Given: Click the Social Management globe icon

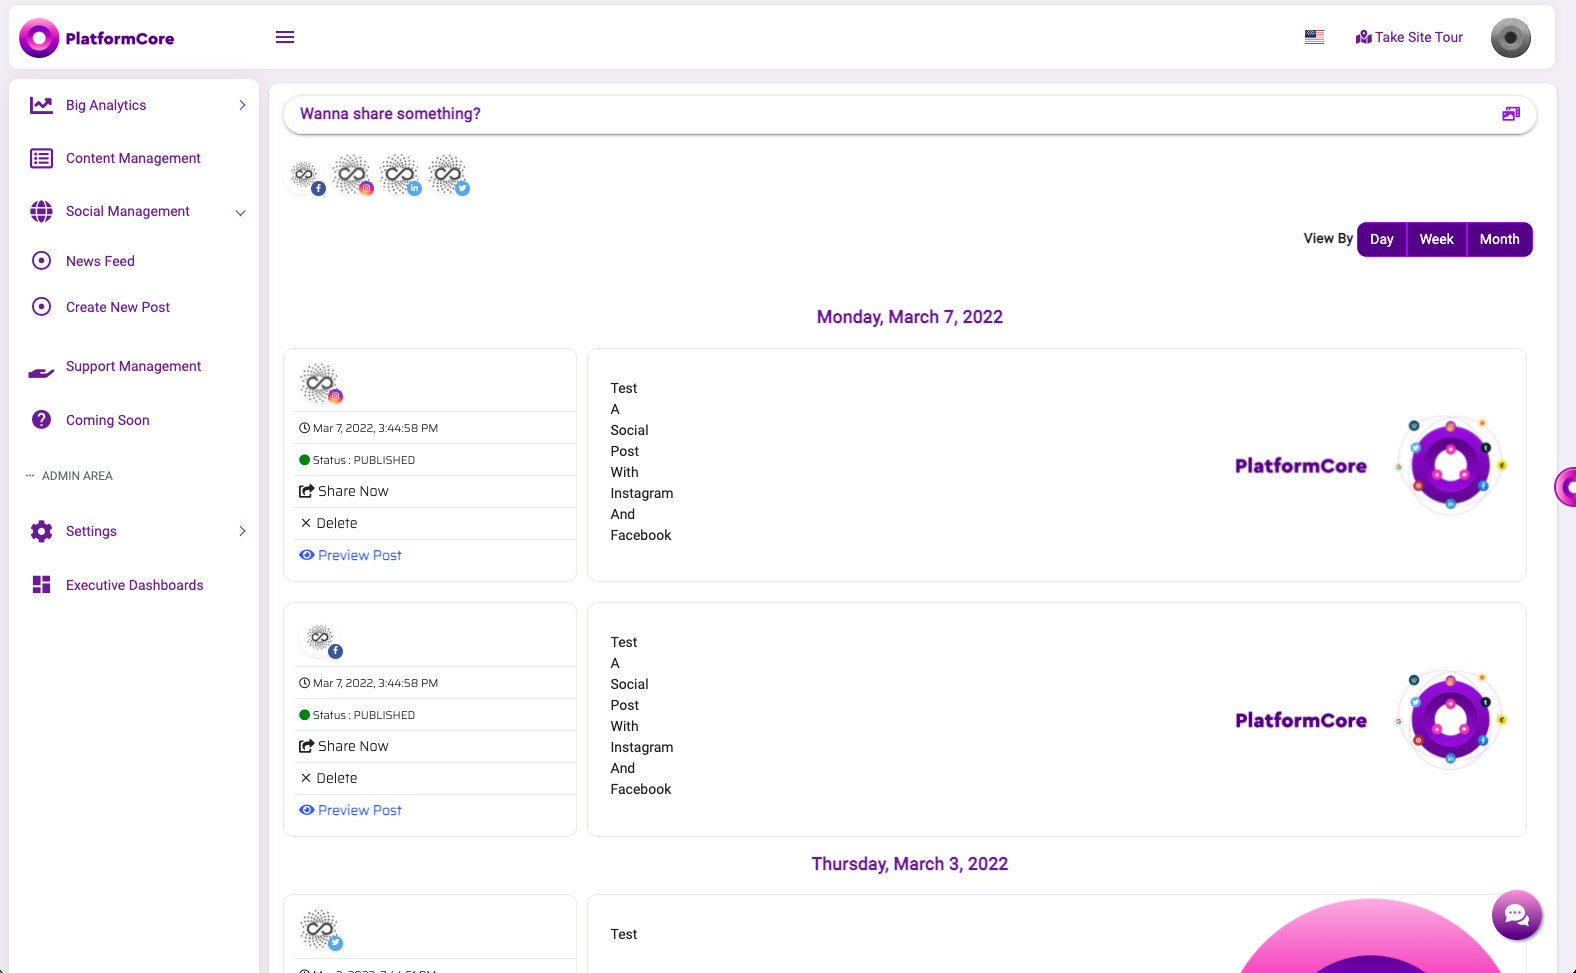Looking at the screenshot, I should pos(41,211).
